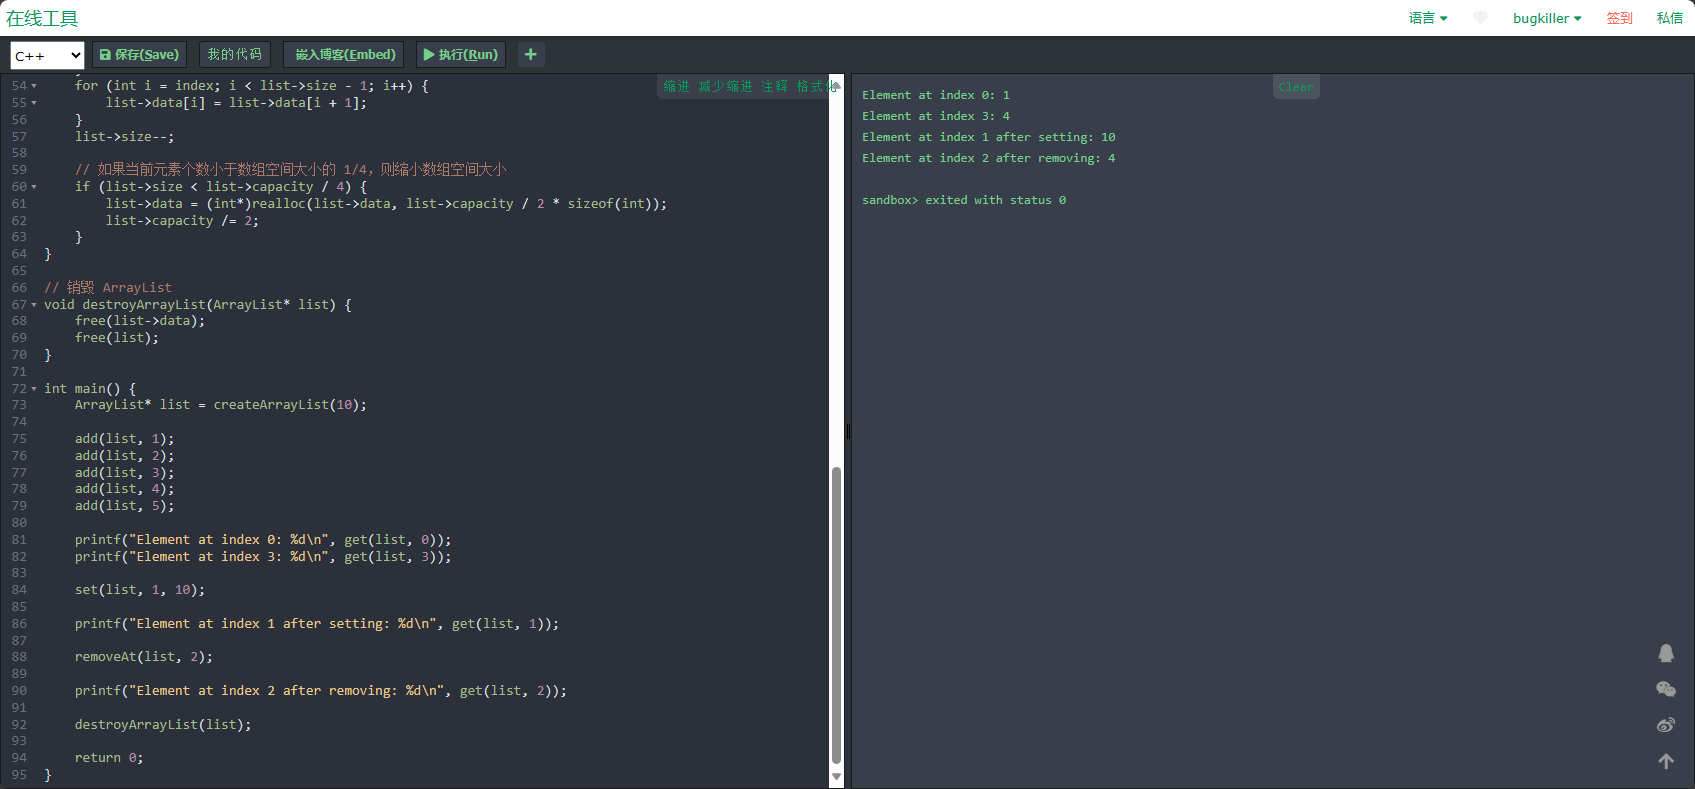Image resolution: width=1695 pixels, height=789 pixels.
Task: Click code line 'free(list);'
Action: tap(116, 338)
